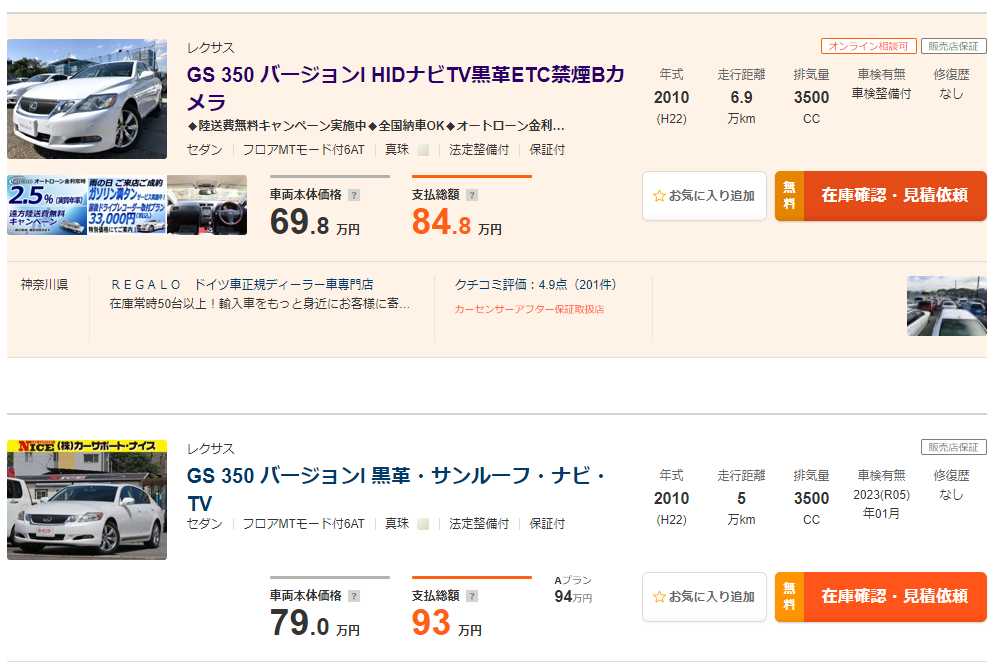Click the 無料 badge on first quote button
Screen dimensions: 999x668
point(789,196)
